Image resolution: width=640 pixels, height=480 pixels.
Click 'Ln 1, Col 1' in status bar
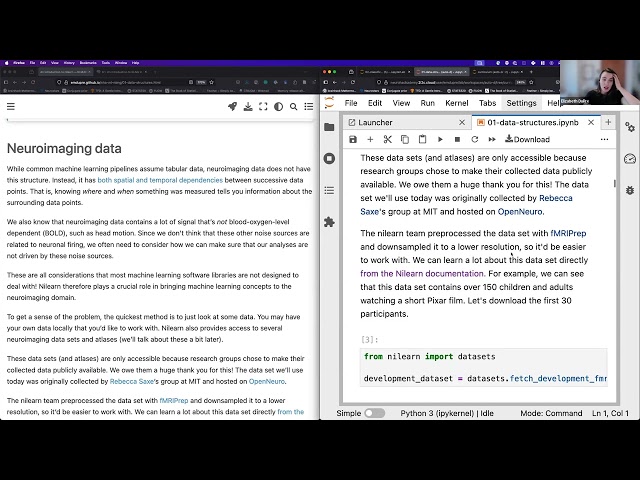(610, 413)
